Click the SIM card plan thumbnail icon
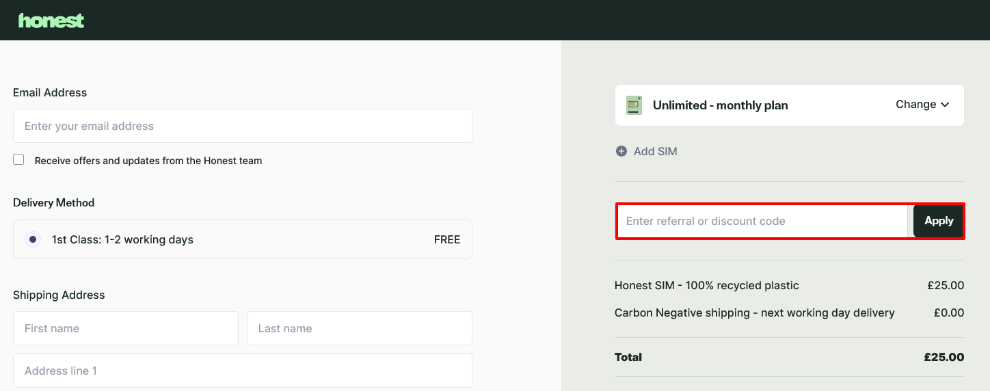 (633, 105)
